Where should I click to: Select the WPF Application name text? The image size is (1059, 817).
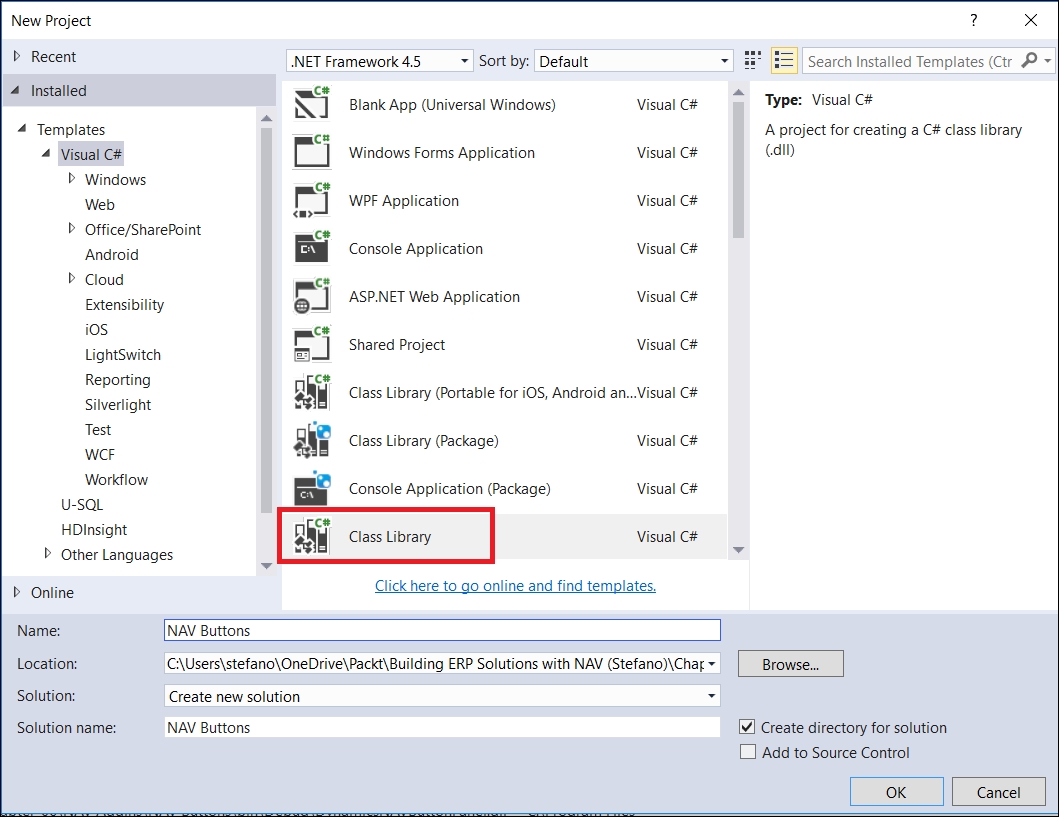click(404, 201)
